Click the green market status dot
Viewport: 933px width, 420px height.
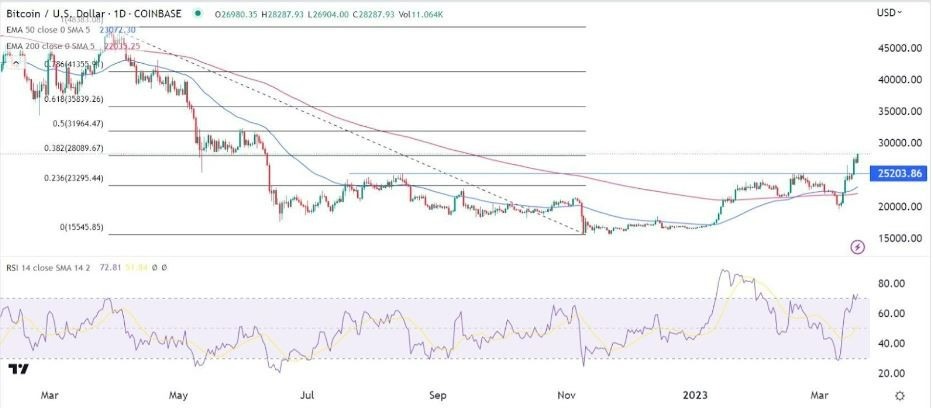point(198,13)
